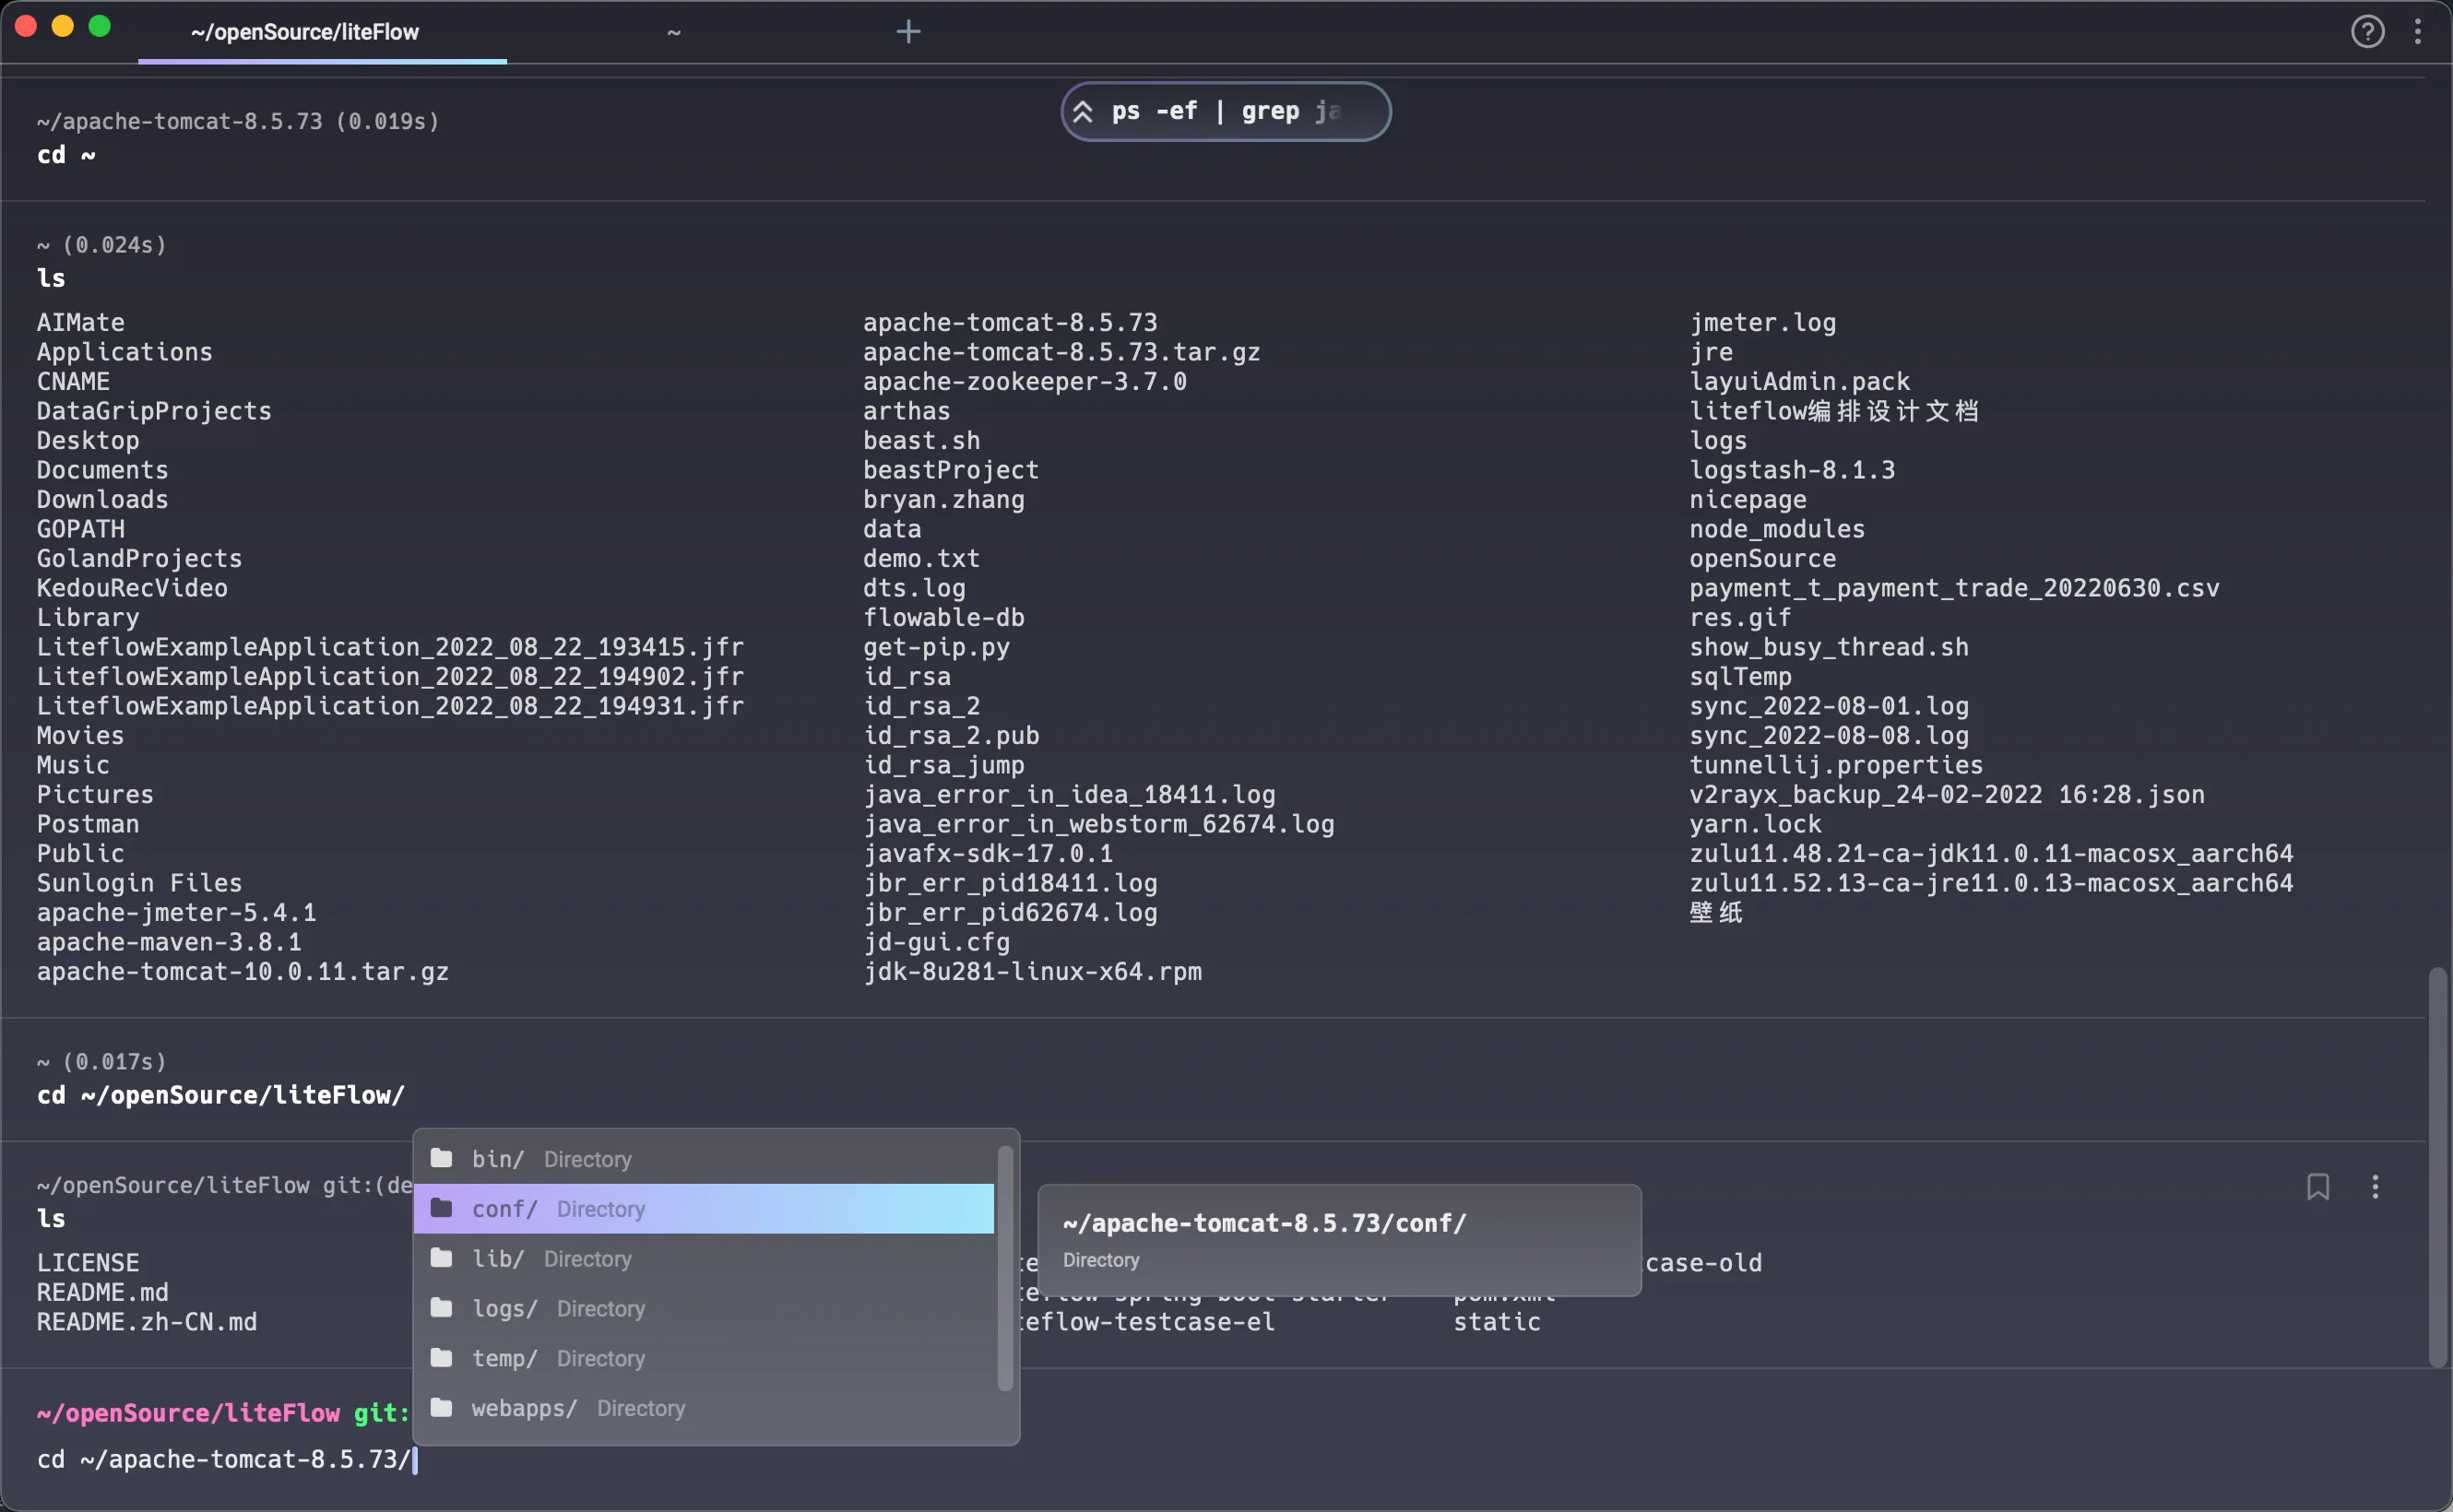Expand the webapps/ directory entry
2453x1512 pixels.
click(520, 1409)
